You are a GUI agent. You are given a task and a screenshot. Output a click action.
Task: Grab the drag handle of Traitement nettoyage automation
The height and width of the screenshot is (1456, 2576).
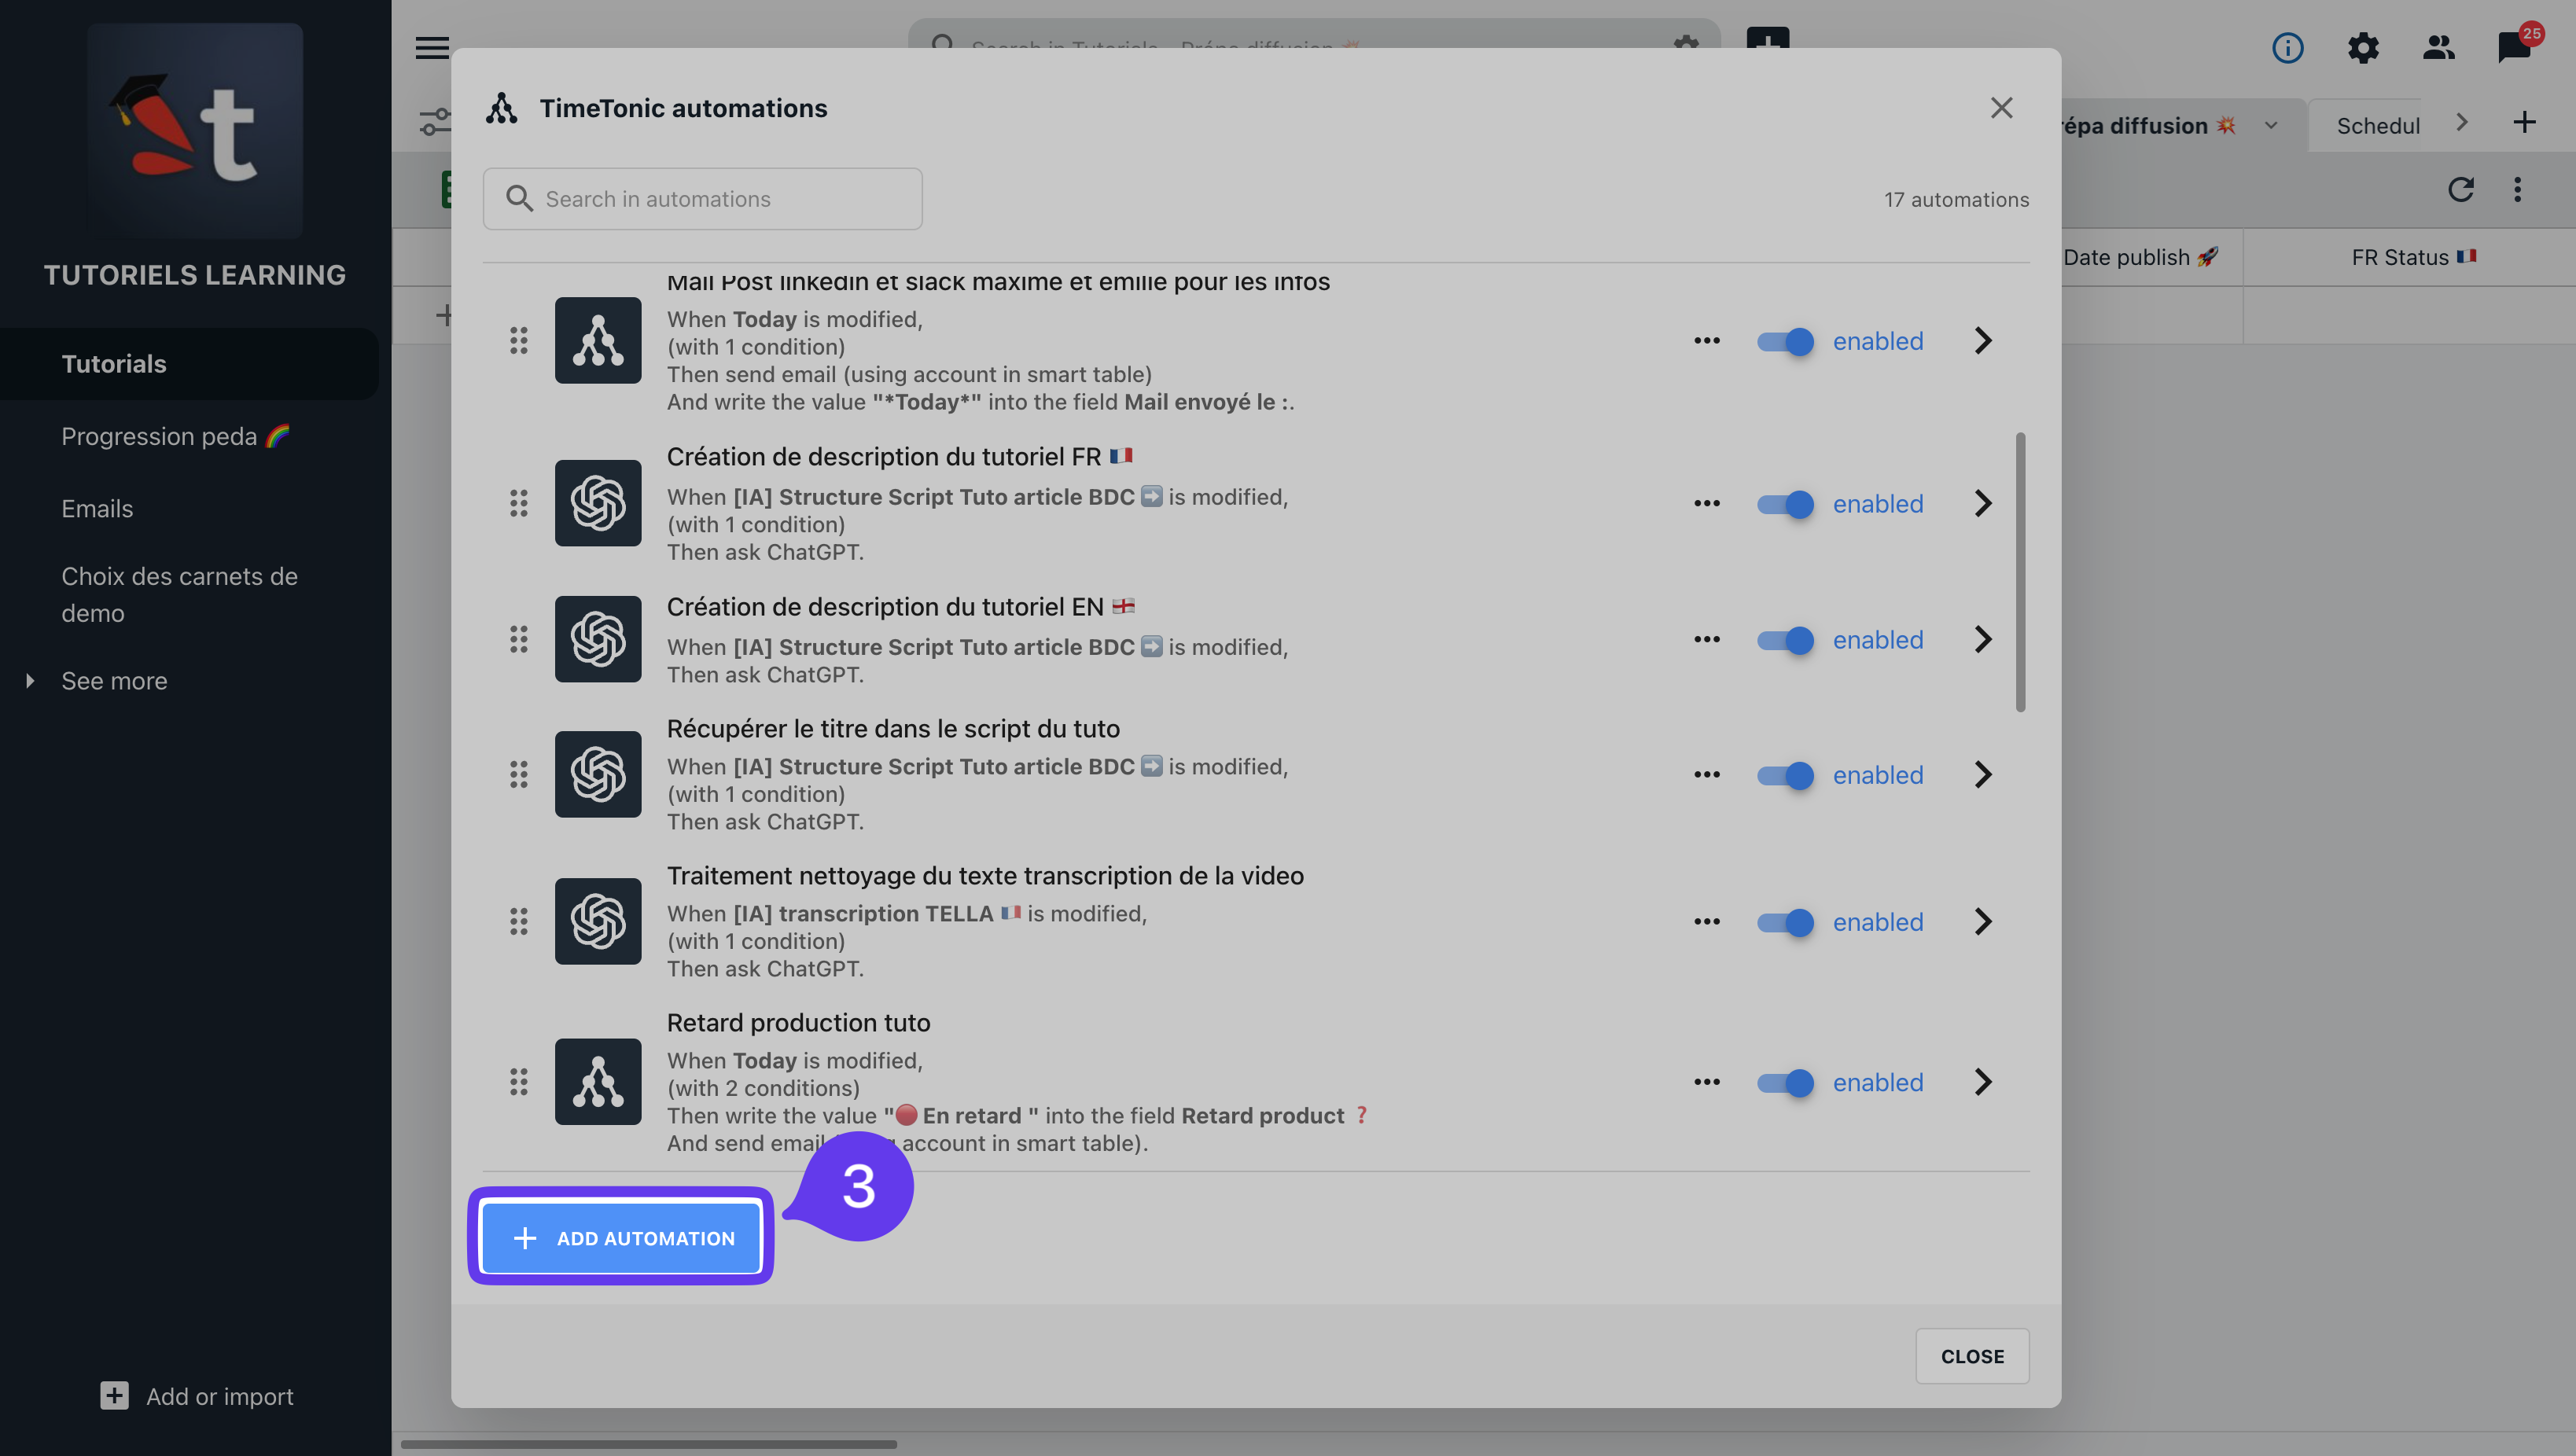coord(518,921)
